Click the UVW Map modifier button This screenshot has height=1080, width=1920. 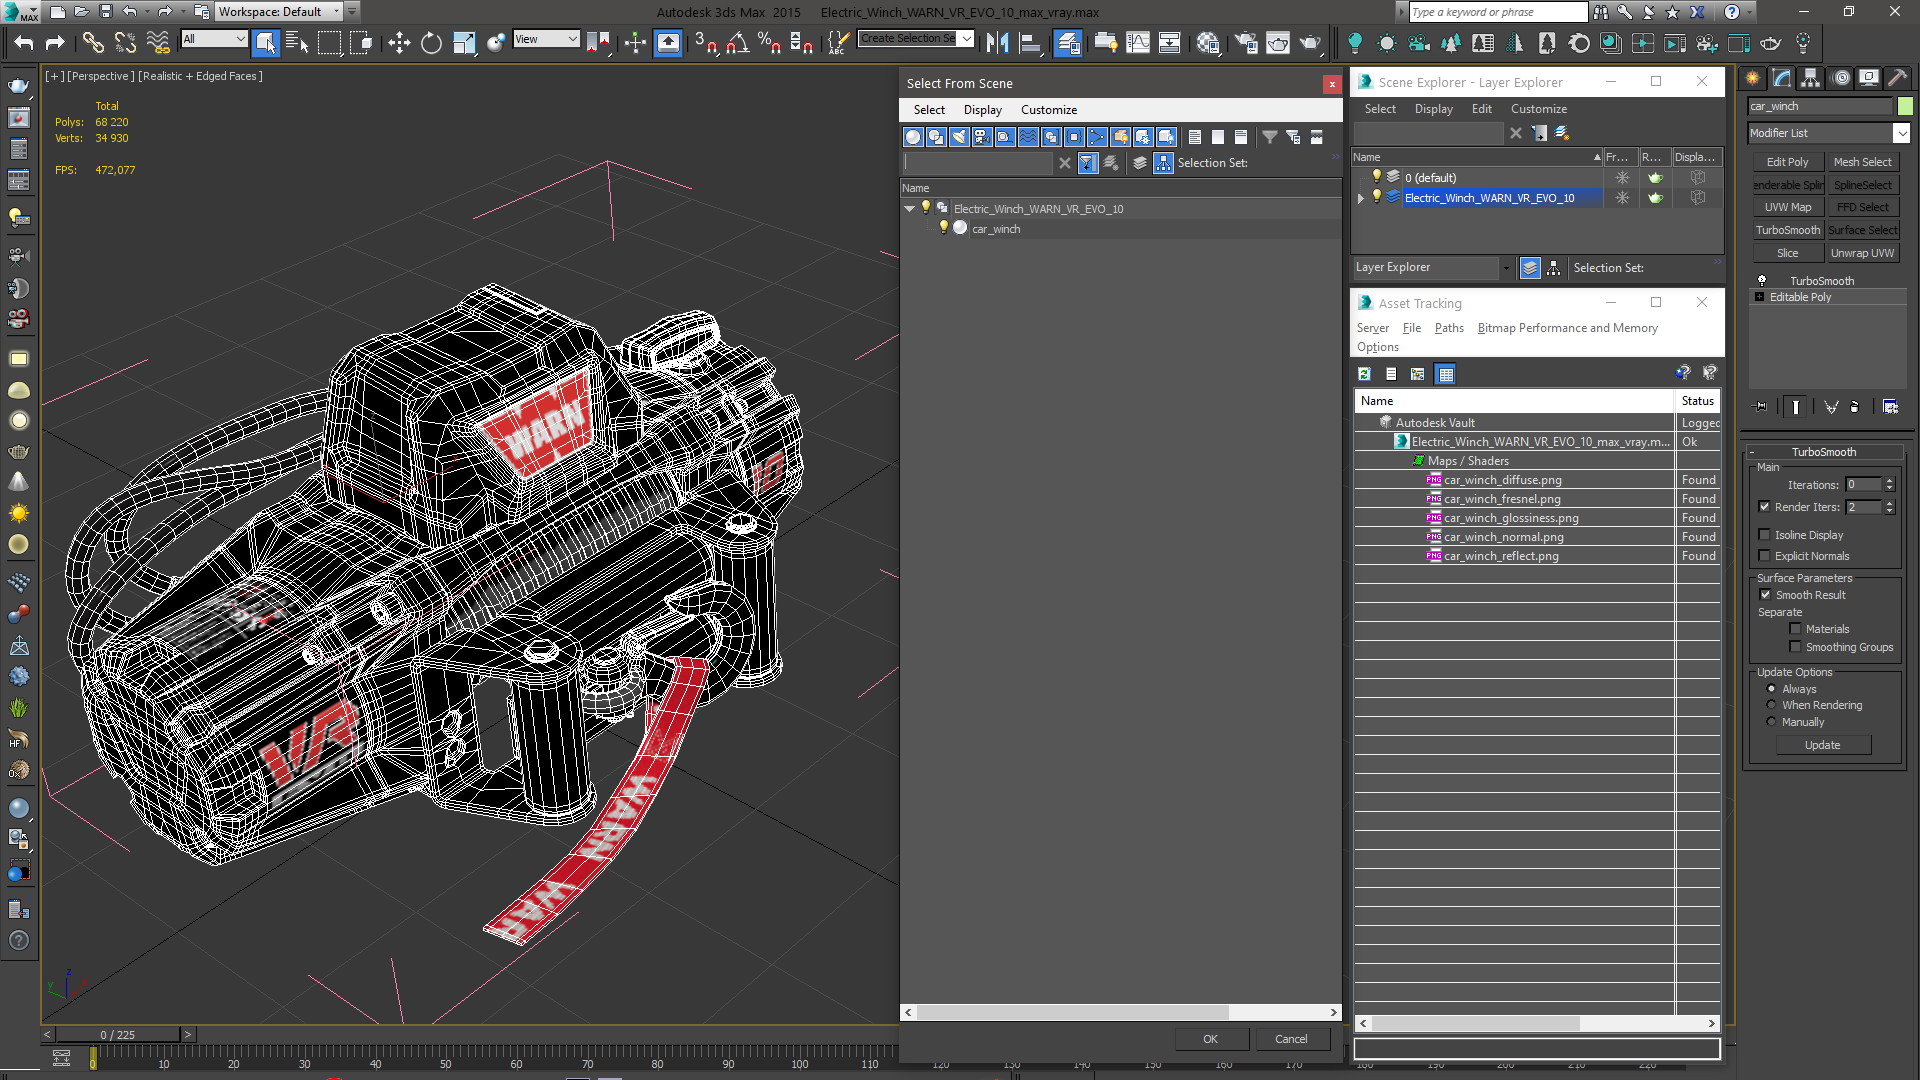(x=1787, y=207)
